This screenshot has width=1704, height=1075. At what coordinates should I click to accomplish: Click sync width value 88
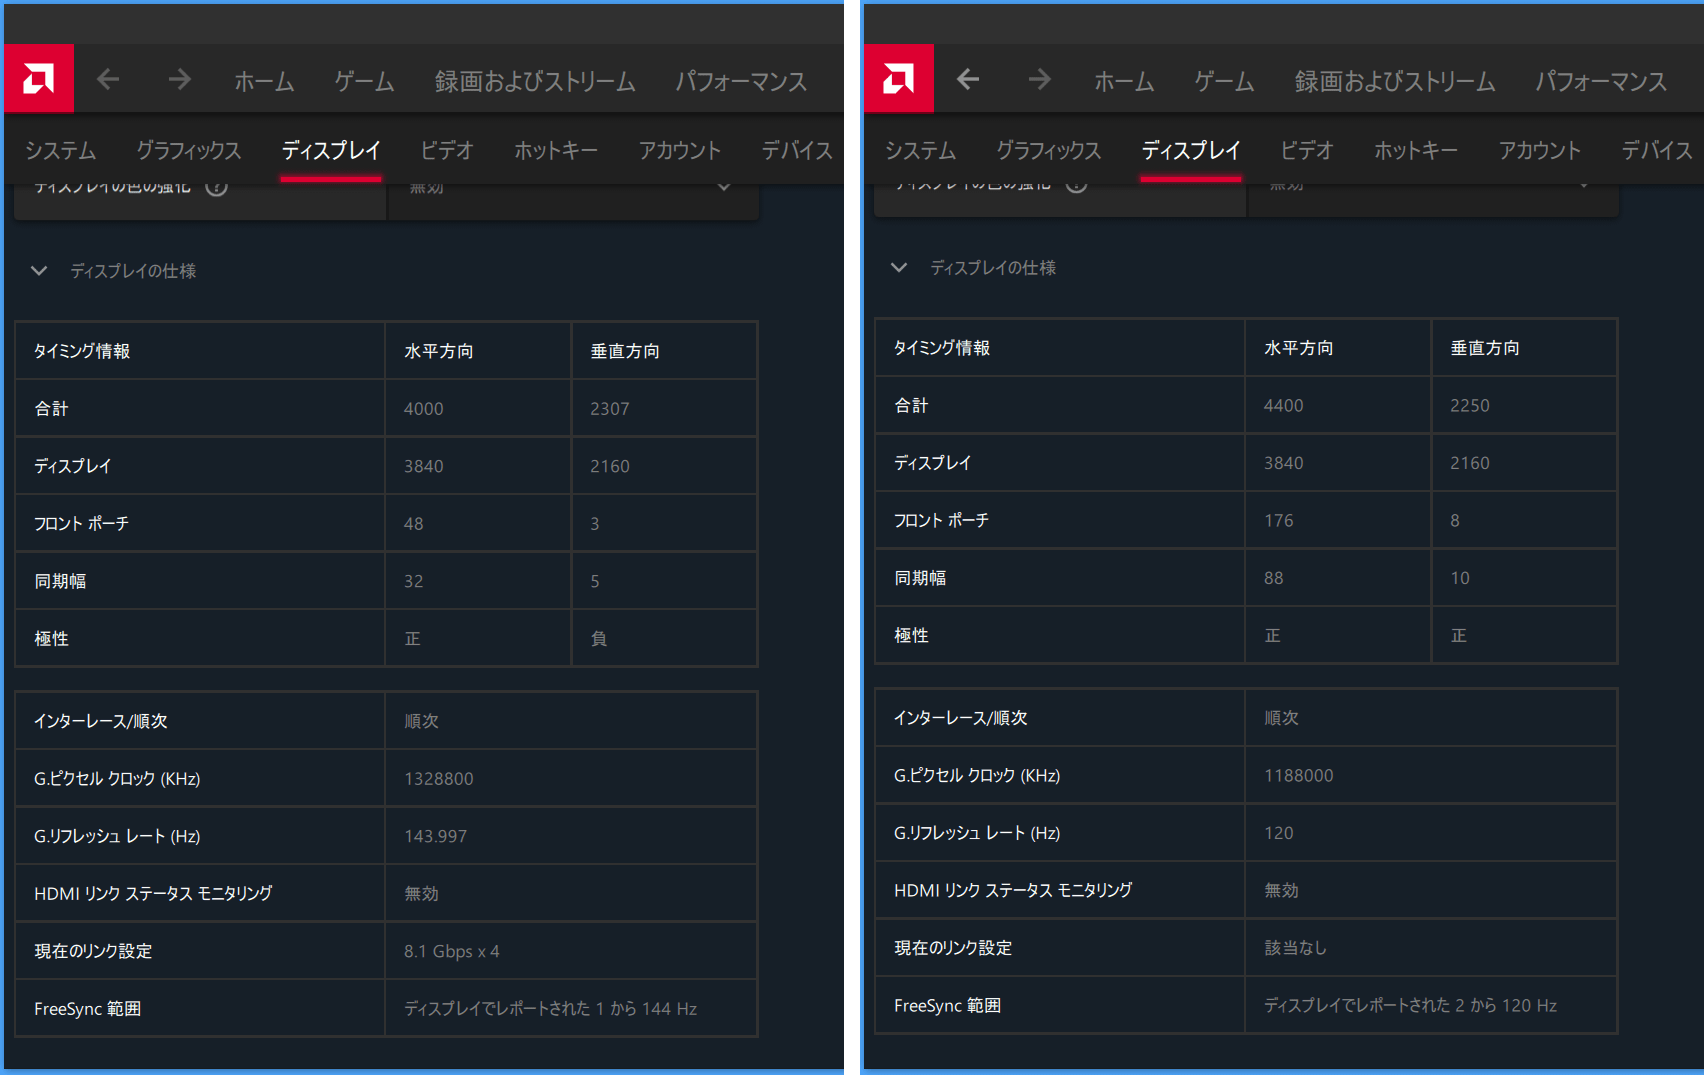(1274, 579)
